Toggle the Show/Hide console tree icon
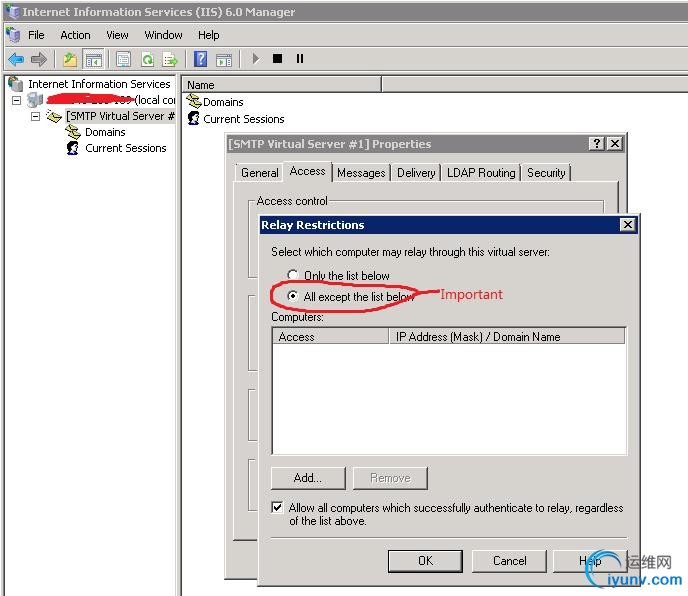Screen dimensions: 688x596 [x=93, y=59]
